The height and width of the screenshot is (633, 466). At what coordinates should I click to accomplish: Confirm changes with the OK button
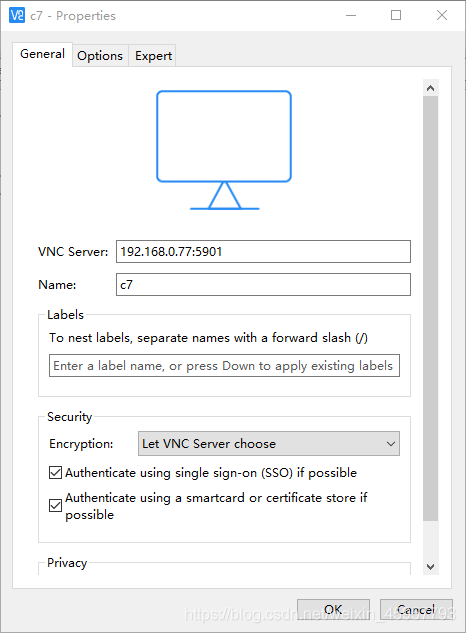[333, 609]
